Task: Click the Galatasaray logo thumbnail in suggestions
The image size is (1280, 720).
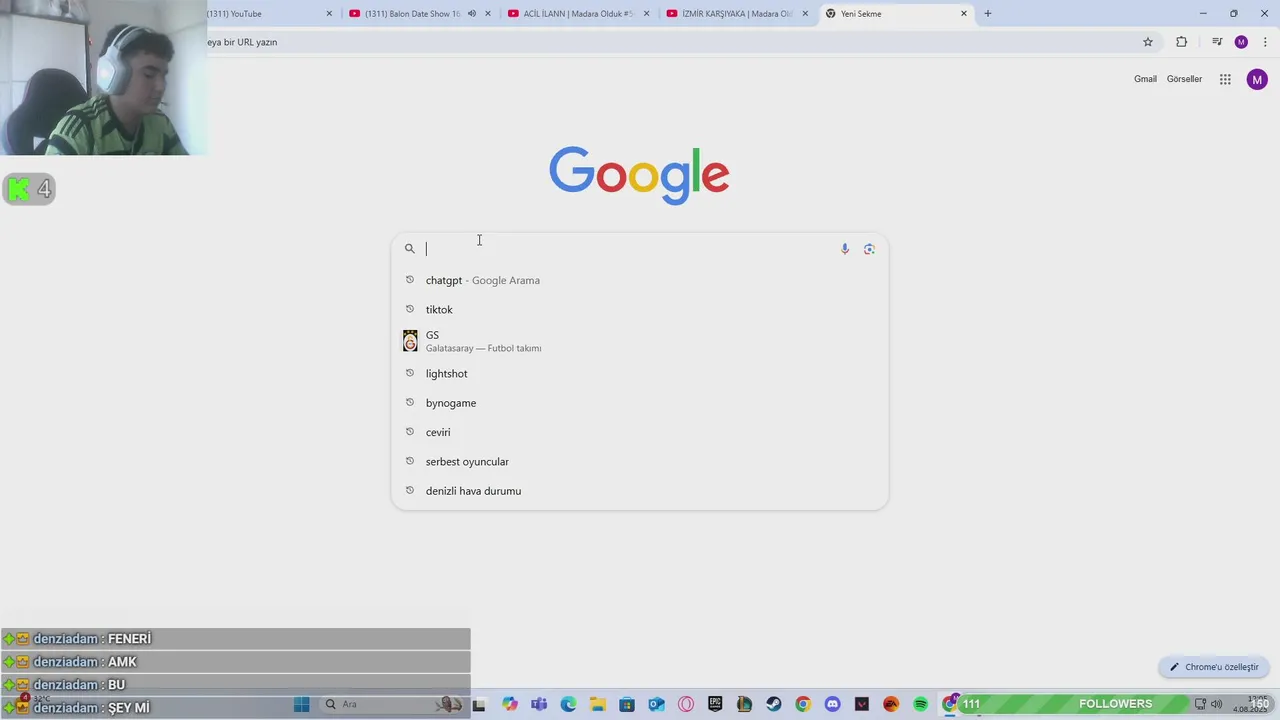Action: pos(410,341)
